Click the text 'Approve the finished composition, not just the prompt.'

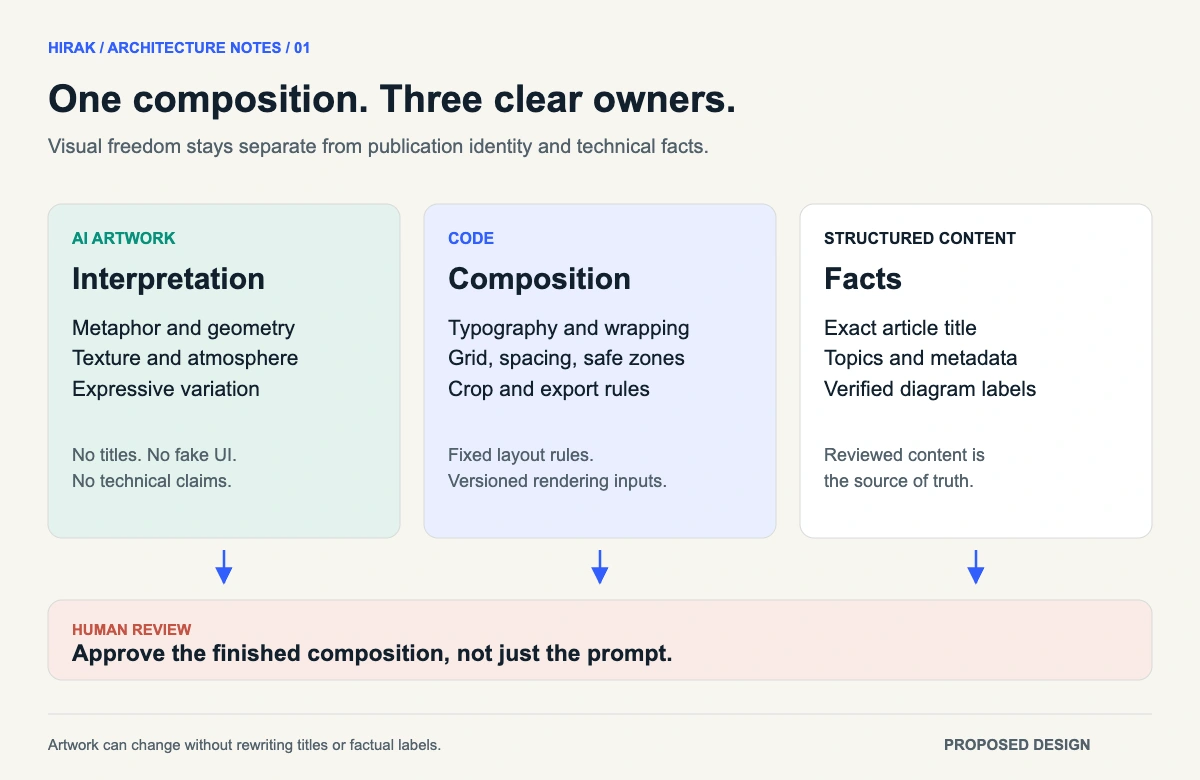tap(372, 654)
